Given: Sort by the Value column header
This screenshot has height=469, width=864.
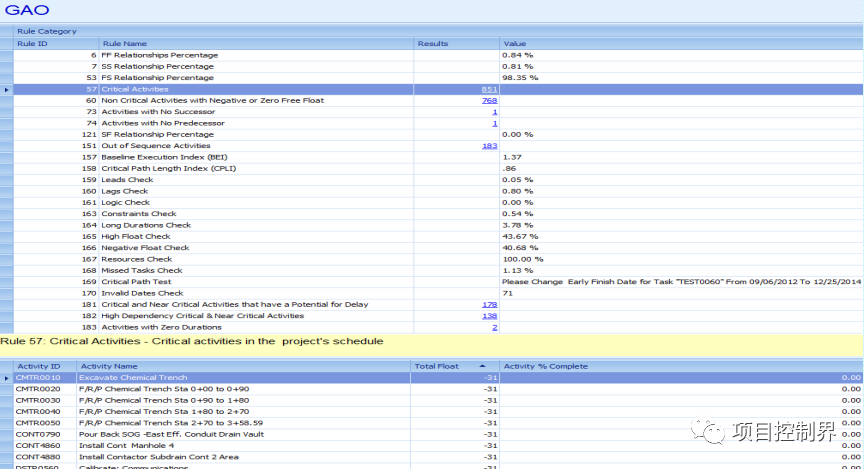Looking at the screenshot, I should [x=681, y=44].
